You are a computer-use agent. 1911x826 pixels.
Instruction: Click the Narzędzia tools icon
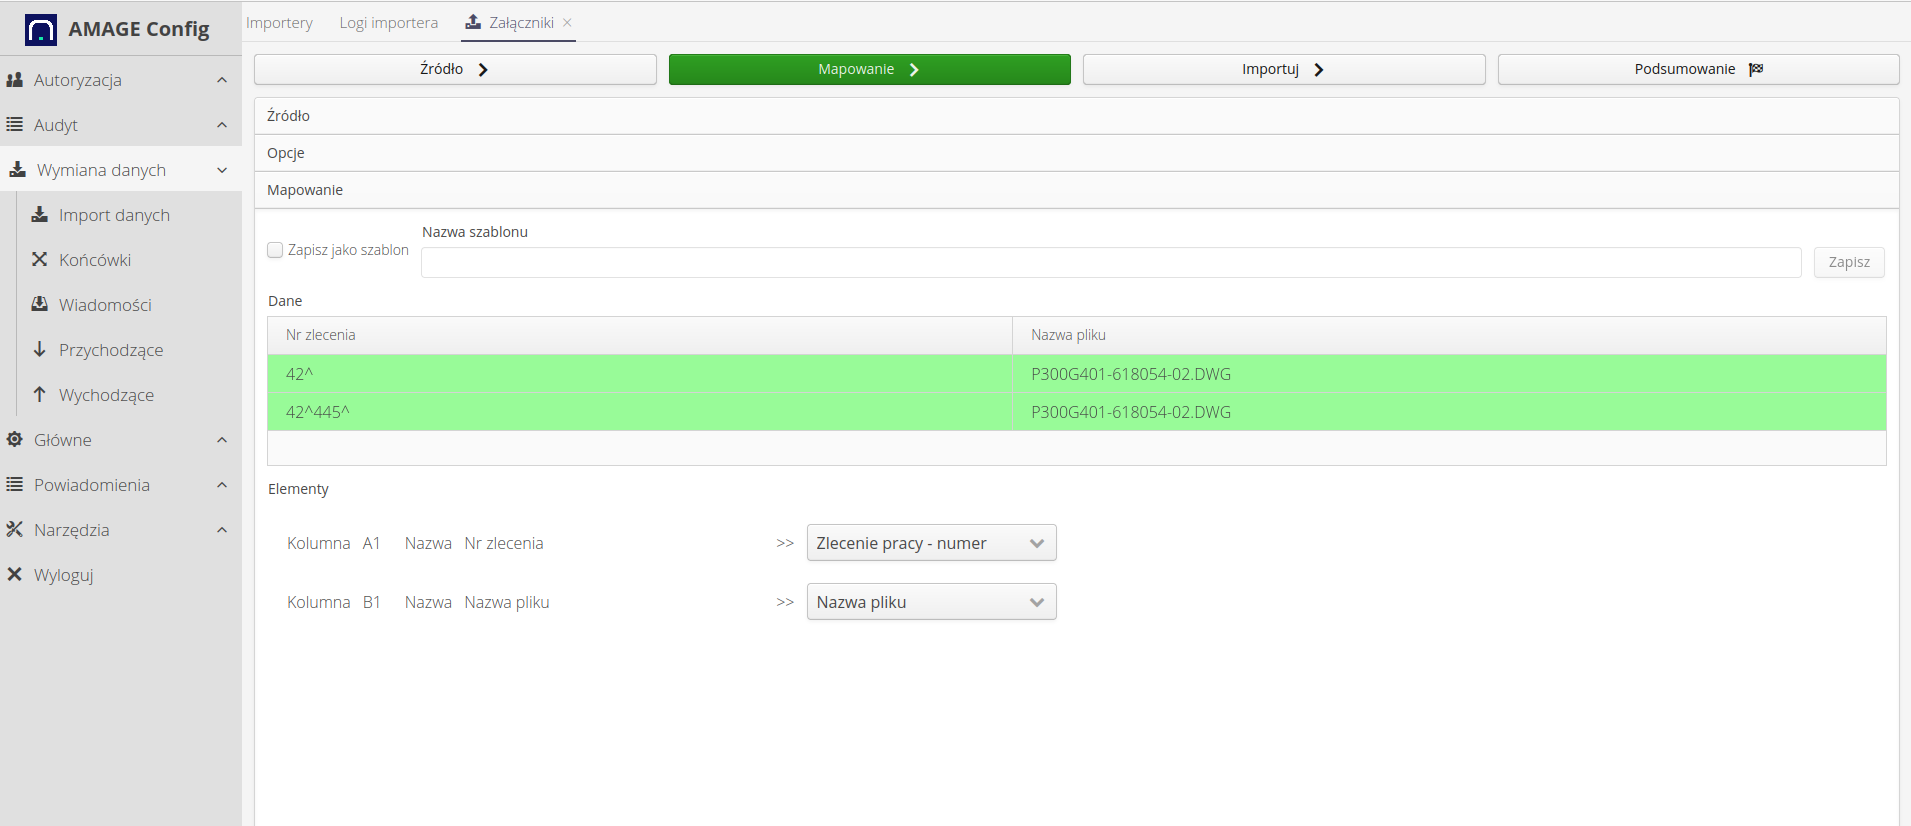(15, 530)
